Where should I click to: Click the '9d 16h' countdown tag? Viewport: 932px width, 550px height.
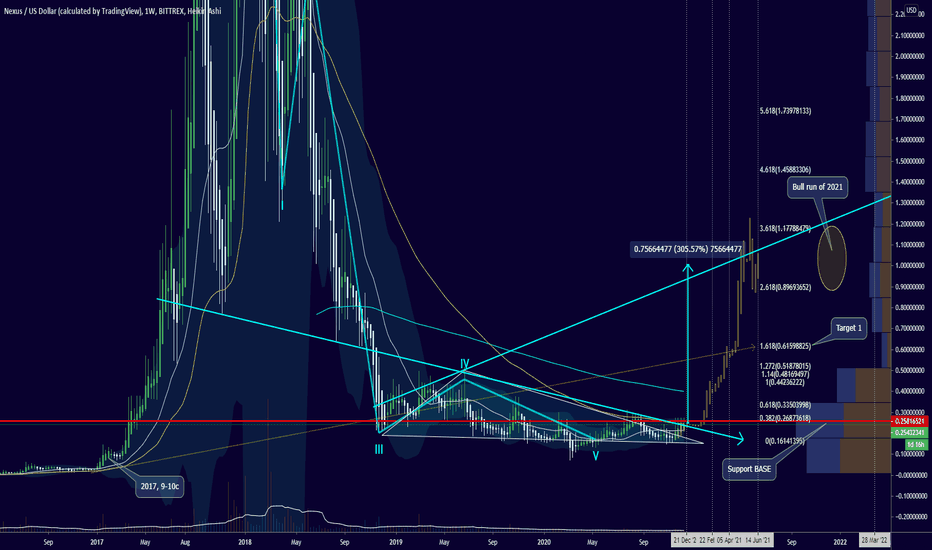pos(916,444)
